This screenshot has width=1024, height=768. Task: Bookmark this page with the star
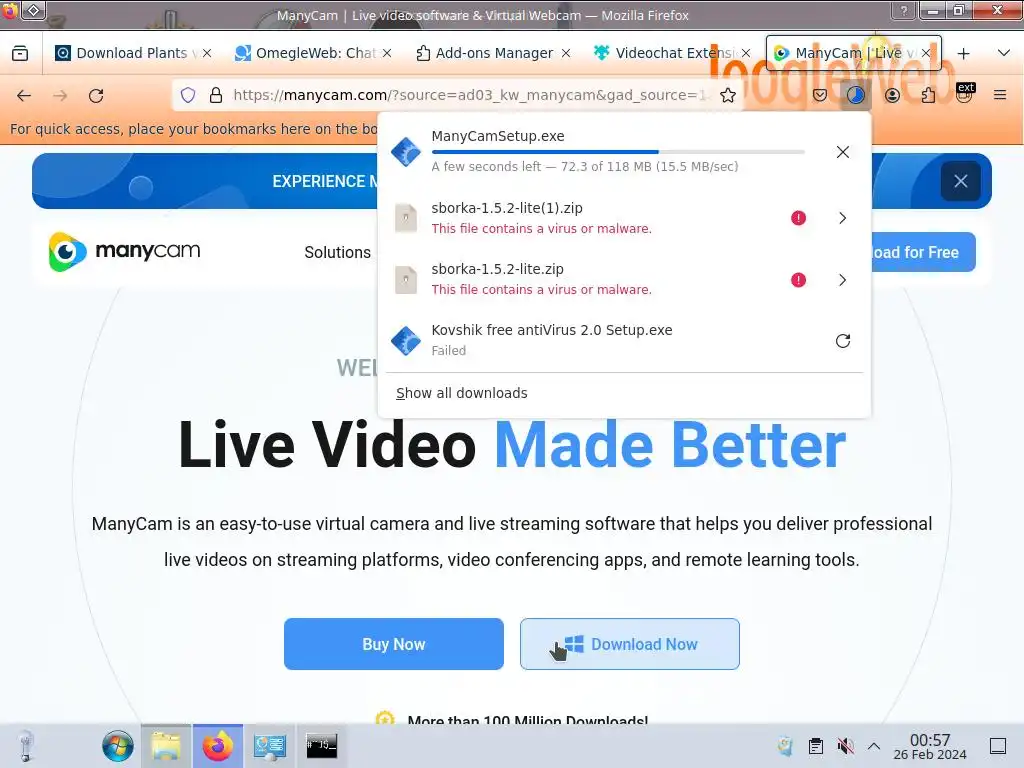pos(728,95)
